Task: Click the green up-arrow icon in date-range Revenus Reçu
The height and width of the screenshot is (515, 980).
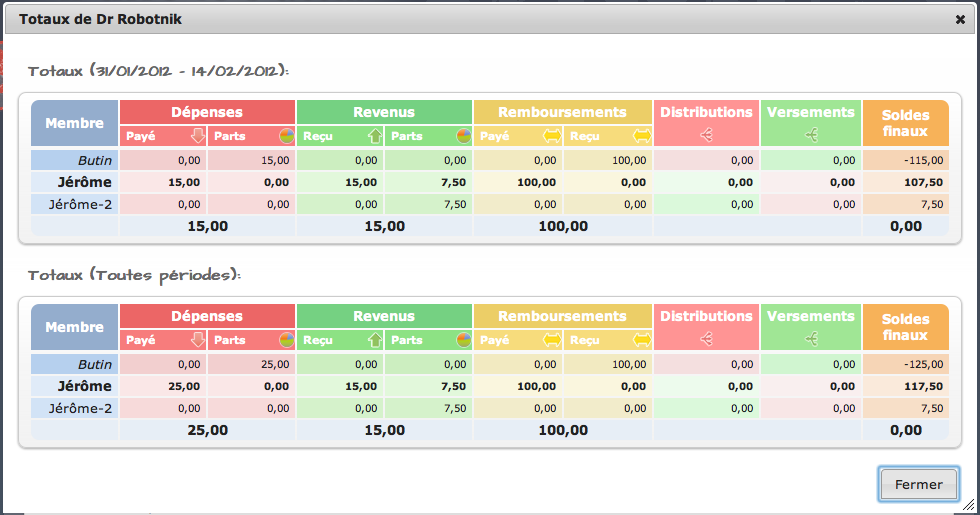Action: coord(375,136)
